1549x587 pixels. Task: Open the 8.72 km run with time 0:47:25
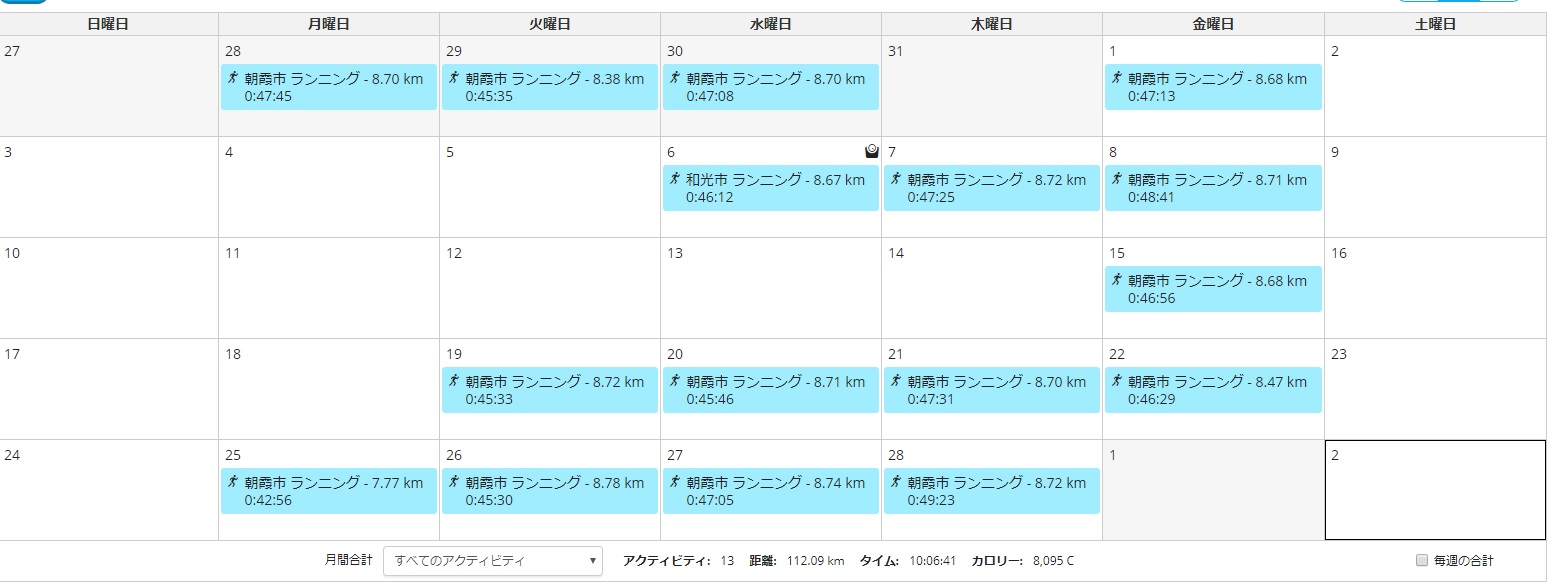click(x=992, y=188)
